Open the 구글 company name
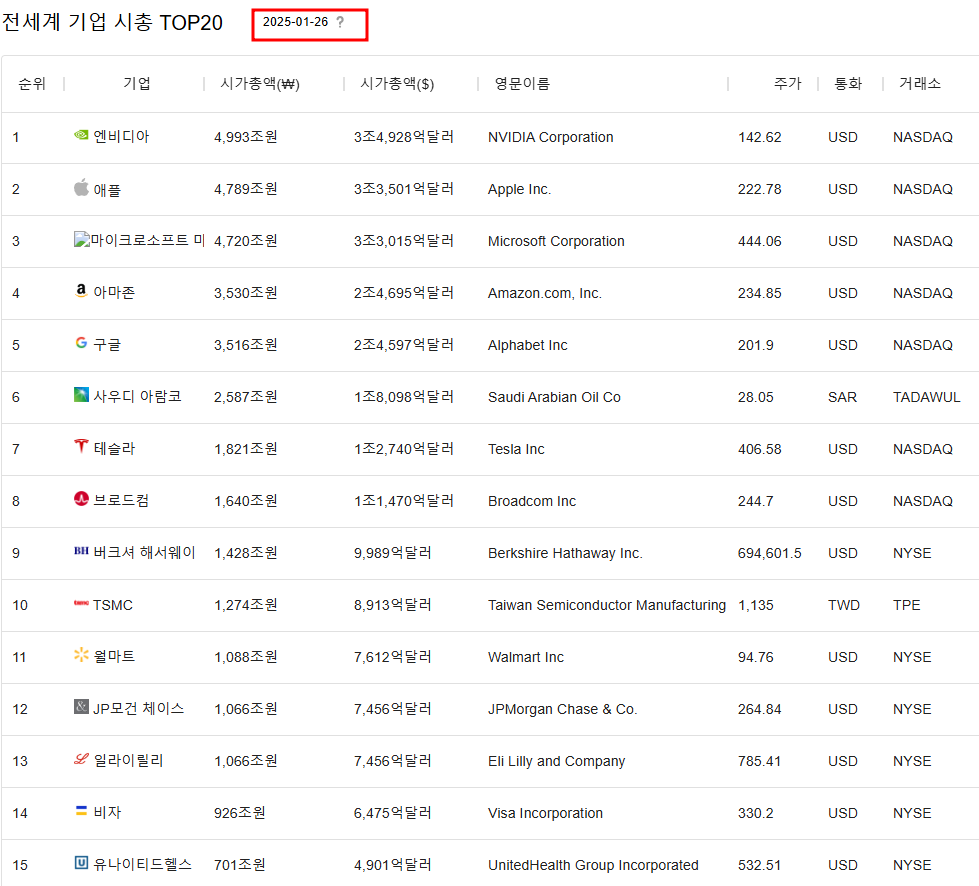 click(107, 345)
